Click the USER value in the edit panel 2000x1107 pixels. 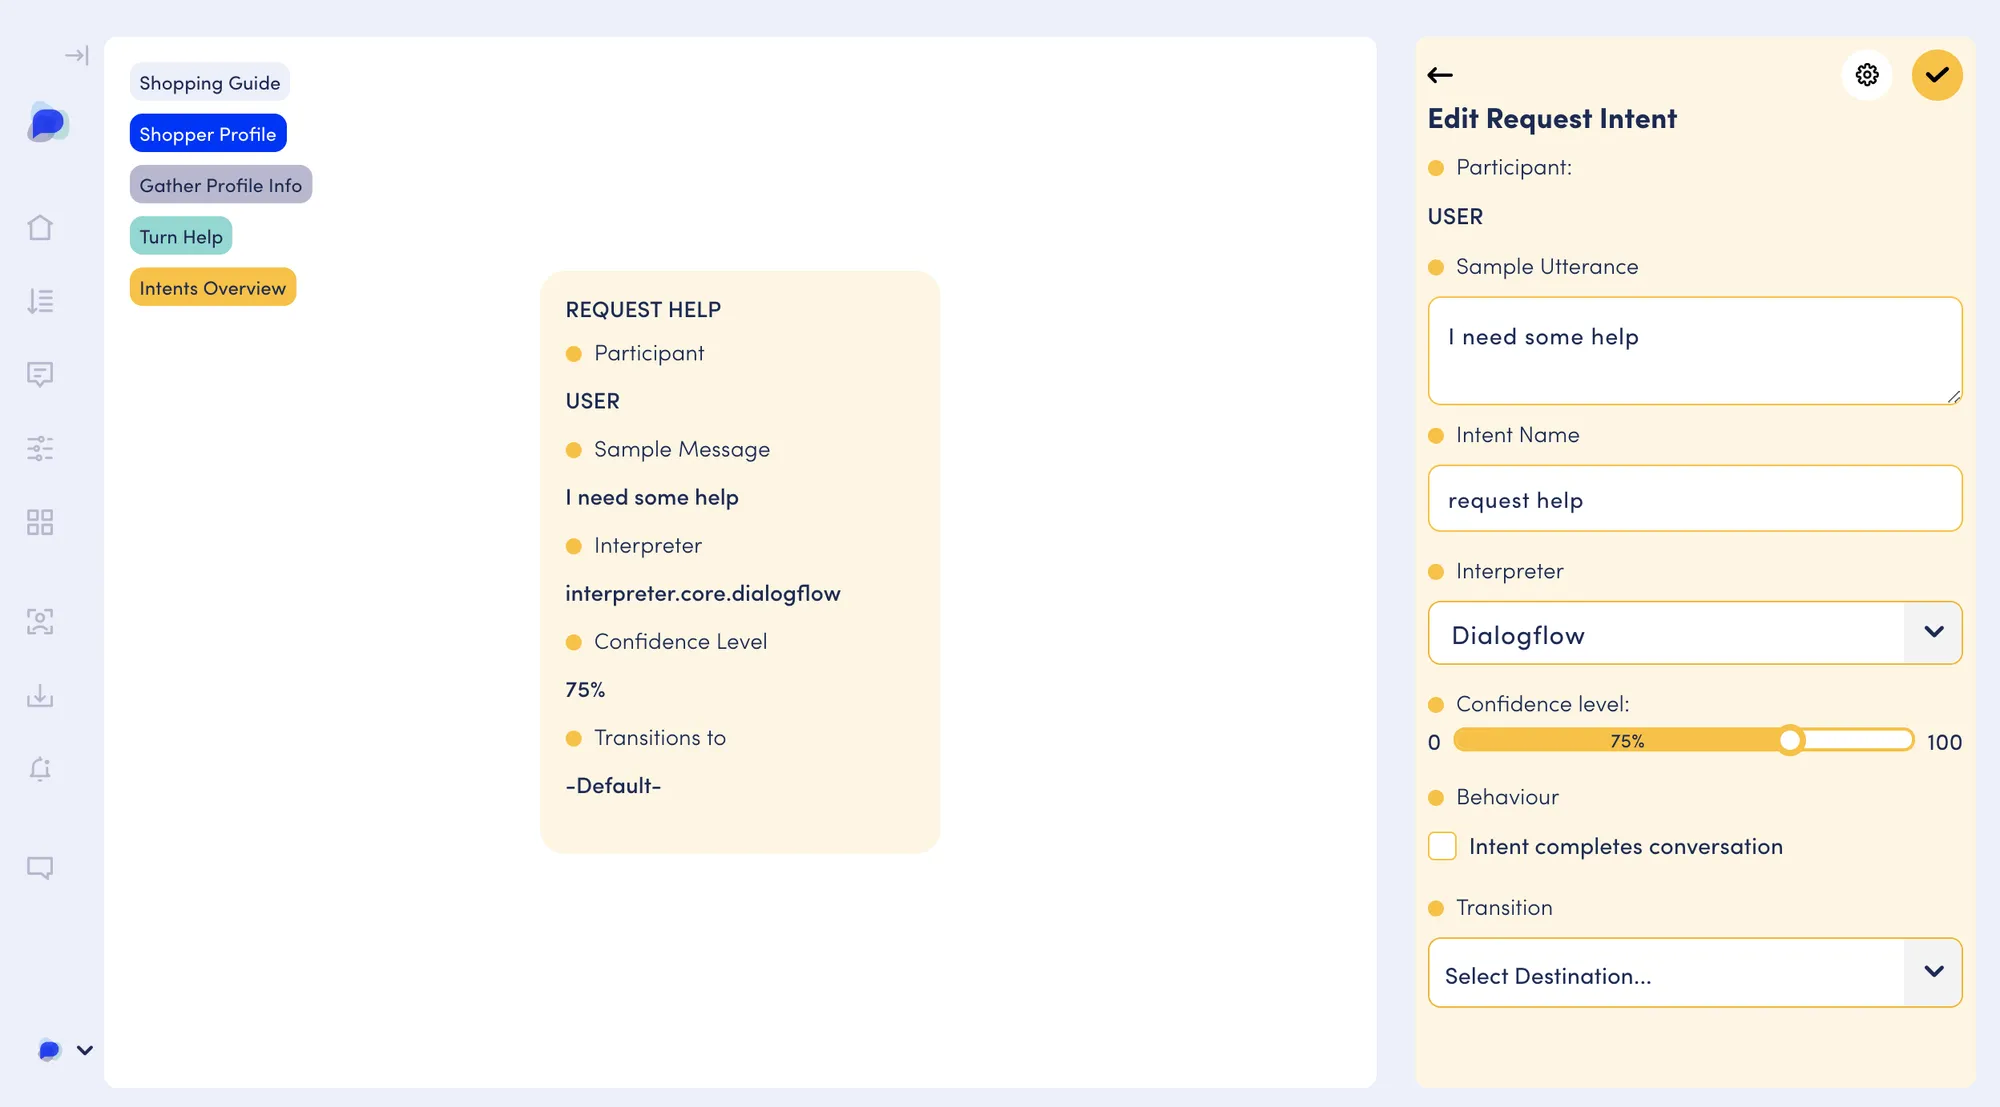pyautogui.click(x=1455, y=217)
